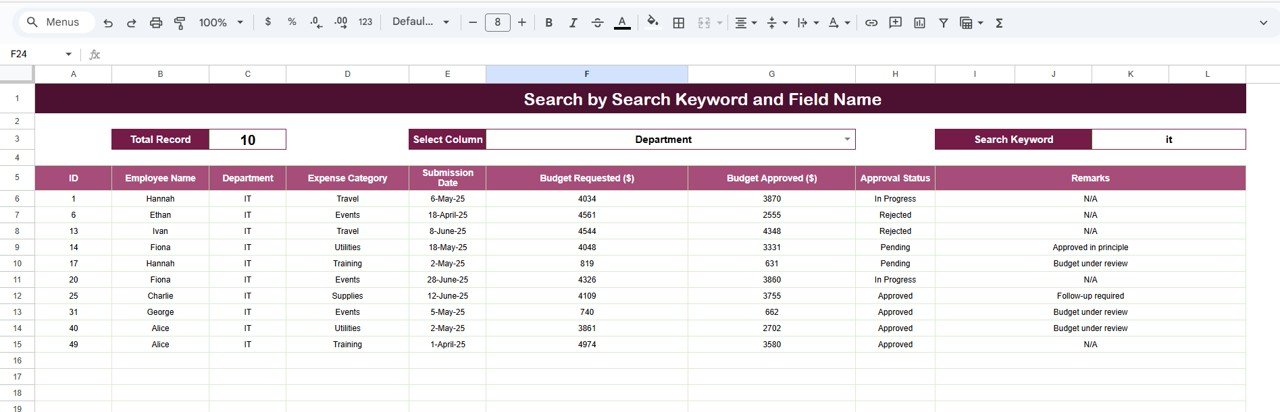Click the Create a filter icon
The width and height of the screenshot is (1280, 412).
(x=943, y=22)
